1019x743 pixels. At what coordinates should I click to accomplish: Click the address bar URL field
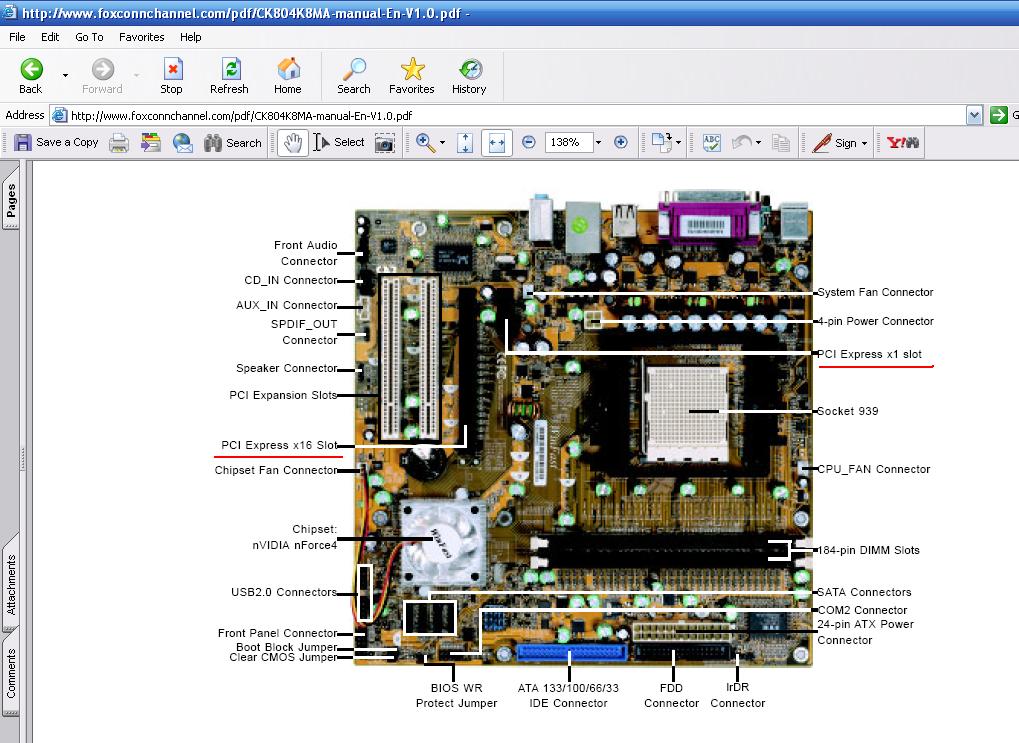507,116
